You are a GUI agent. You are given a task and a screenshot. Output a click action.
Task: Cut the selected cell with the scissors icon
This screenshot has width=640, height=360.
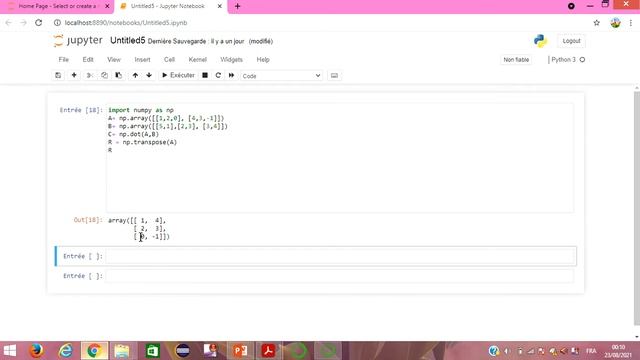(89, 76)
